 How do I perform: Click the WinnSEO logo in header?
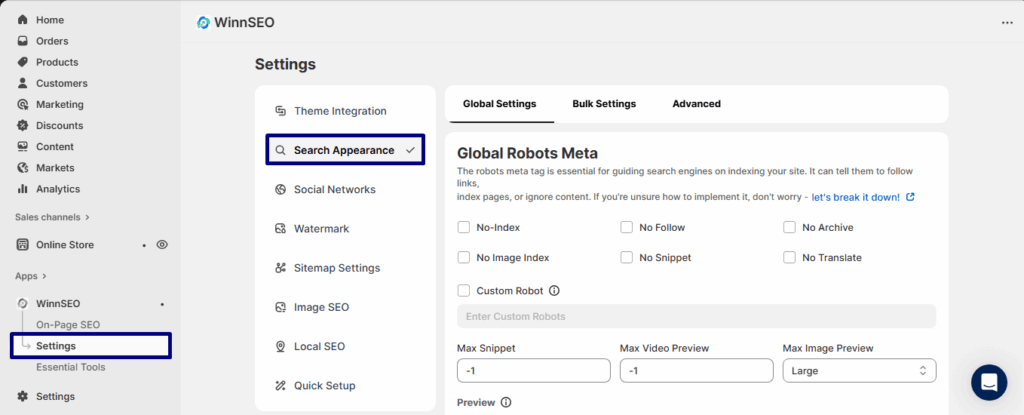(204, 22)
